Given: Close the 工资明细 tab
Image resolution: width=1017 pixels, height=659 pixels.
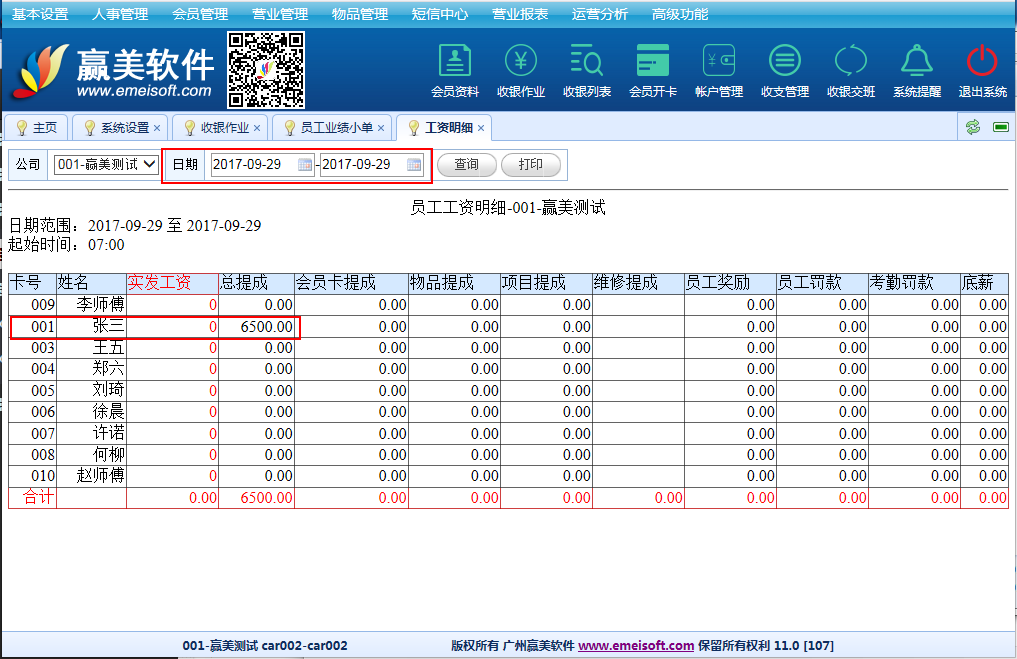Looking at the screenshot, I should (481, 128).
